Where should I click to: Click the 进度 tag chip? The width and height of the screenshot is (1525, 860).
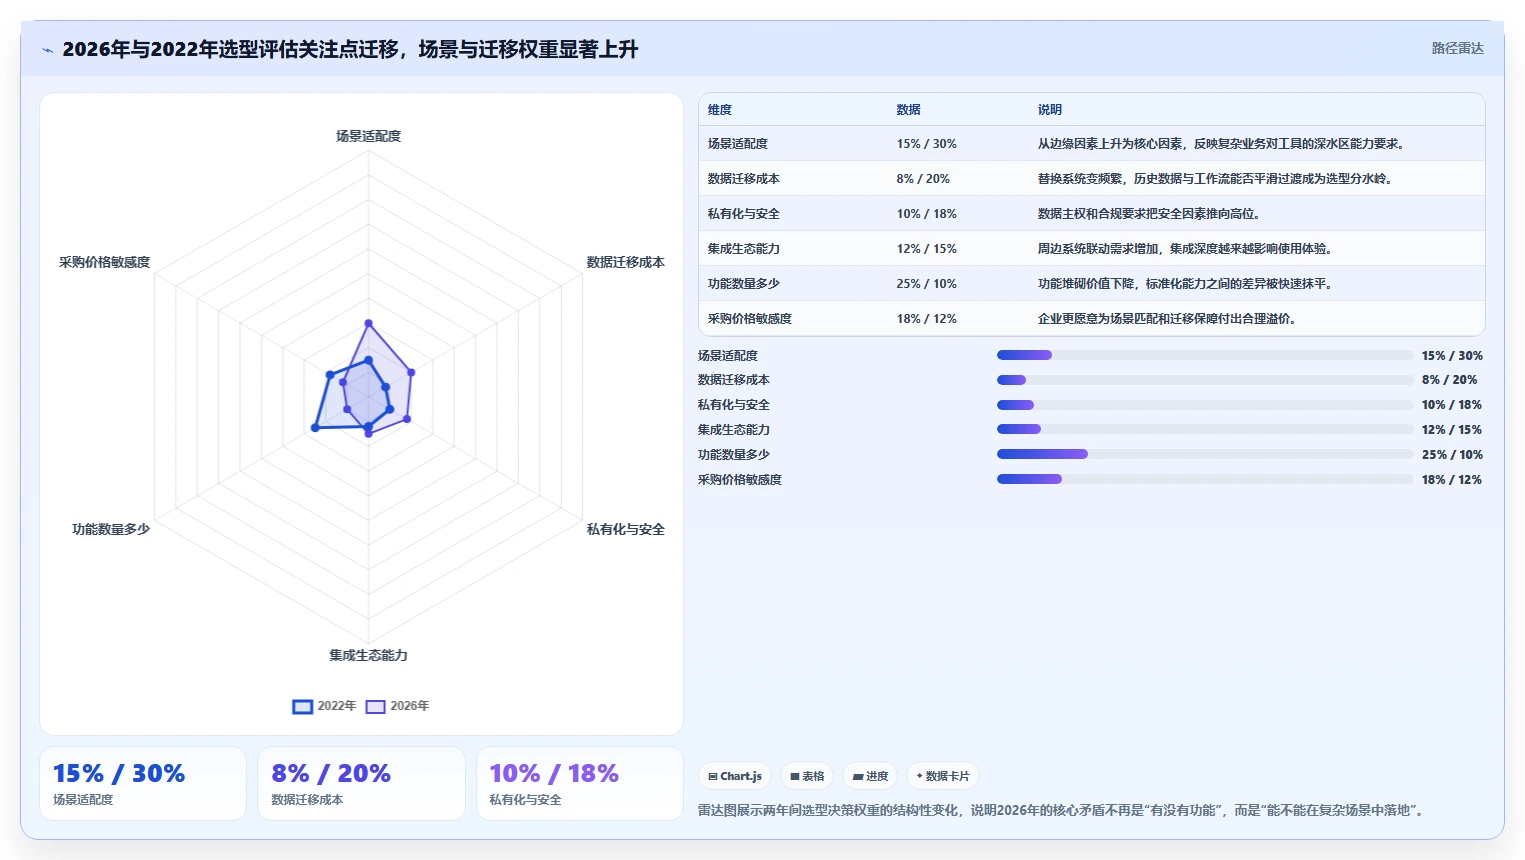870,776
